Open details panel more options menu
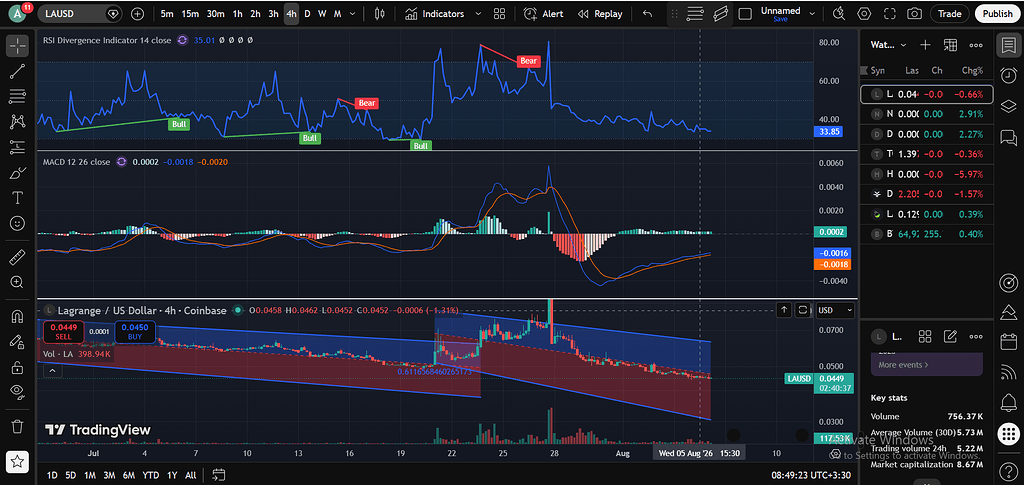 point(976,337)
